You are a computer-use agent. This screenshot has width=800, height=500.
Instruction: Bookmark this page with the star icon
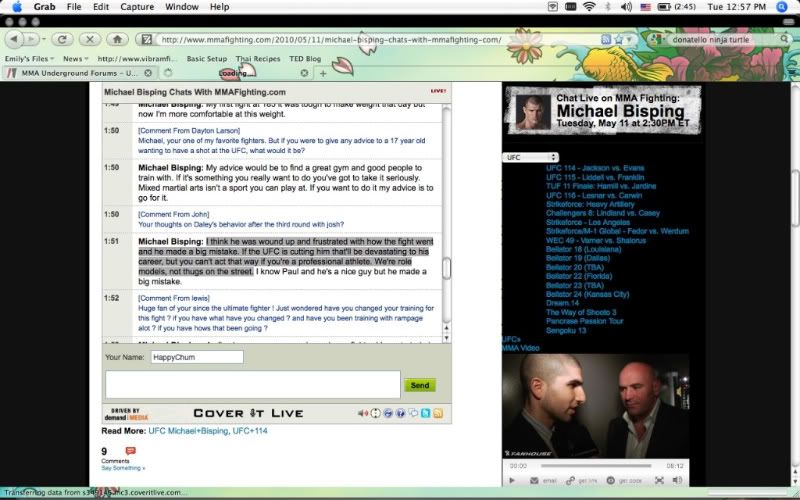(x=619, y=39)
